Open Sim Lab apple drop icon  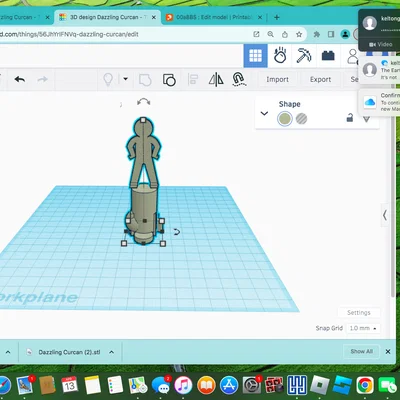[x=280, y=55]
